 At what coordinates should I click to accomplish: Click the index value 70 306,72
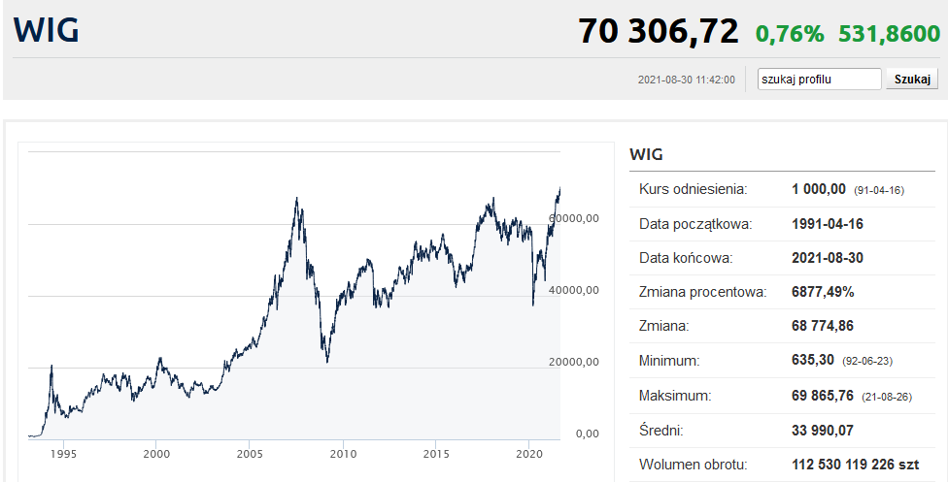tap(658, 31)
